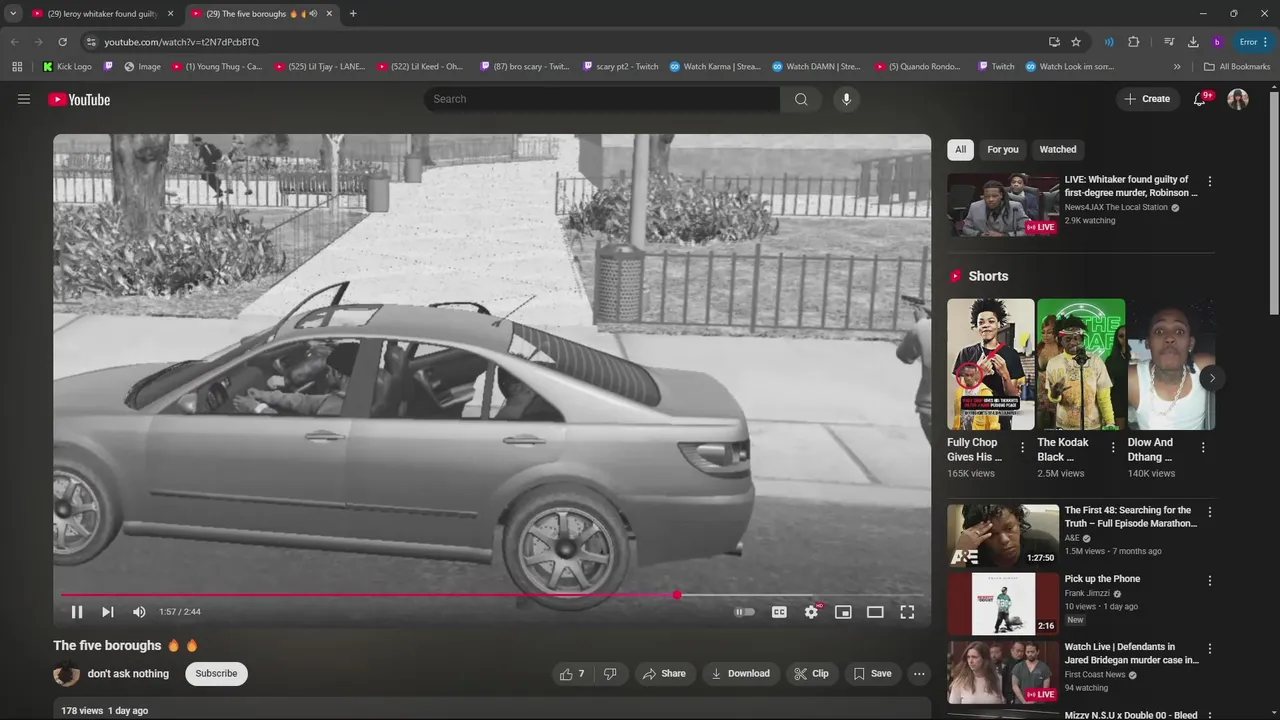Open the media controls toolbar icon
Viewport: 1280px width, 720px height.
[x=1169, y=42]
